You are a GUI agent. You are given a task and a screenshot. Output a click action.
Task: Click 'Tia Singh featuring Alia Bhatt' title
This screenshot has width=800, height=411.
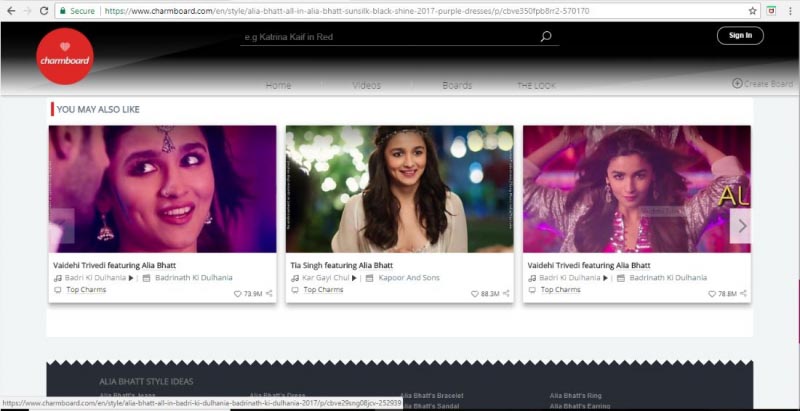point(341,266)
